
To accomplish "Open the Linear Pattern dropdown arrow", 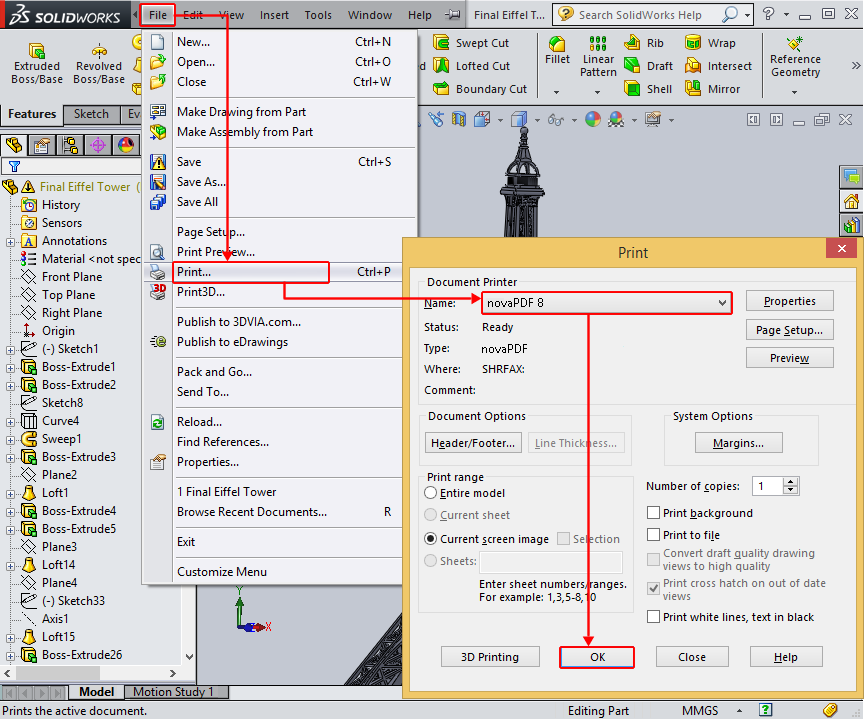I will click(597, 92).
